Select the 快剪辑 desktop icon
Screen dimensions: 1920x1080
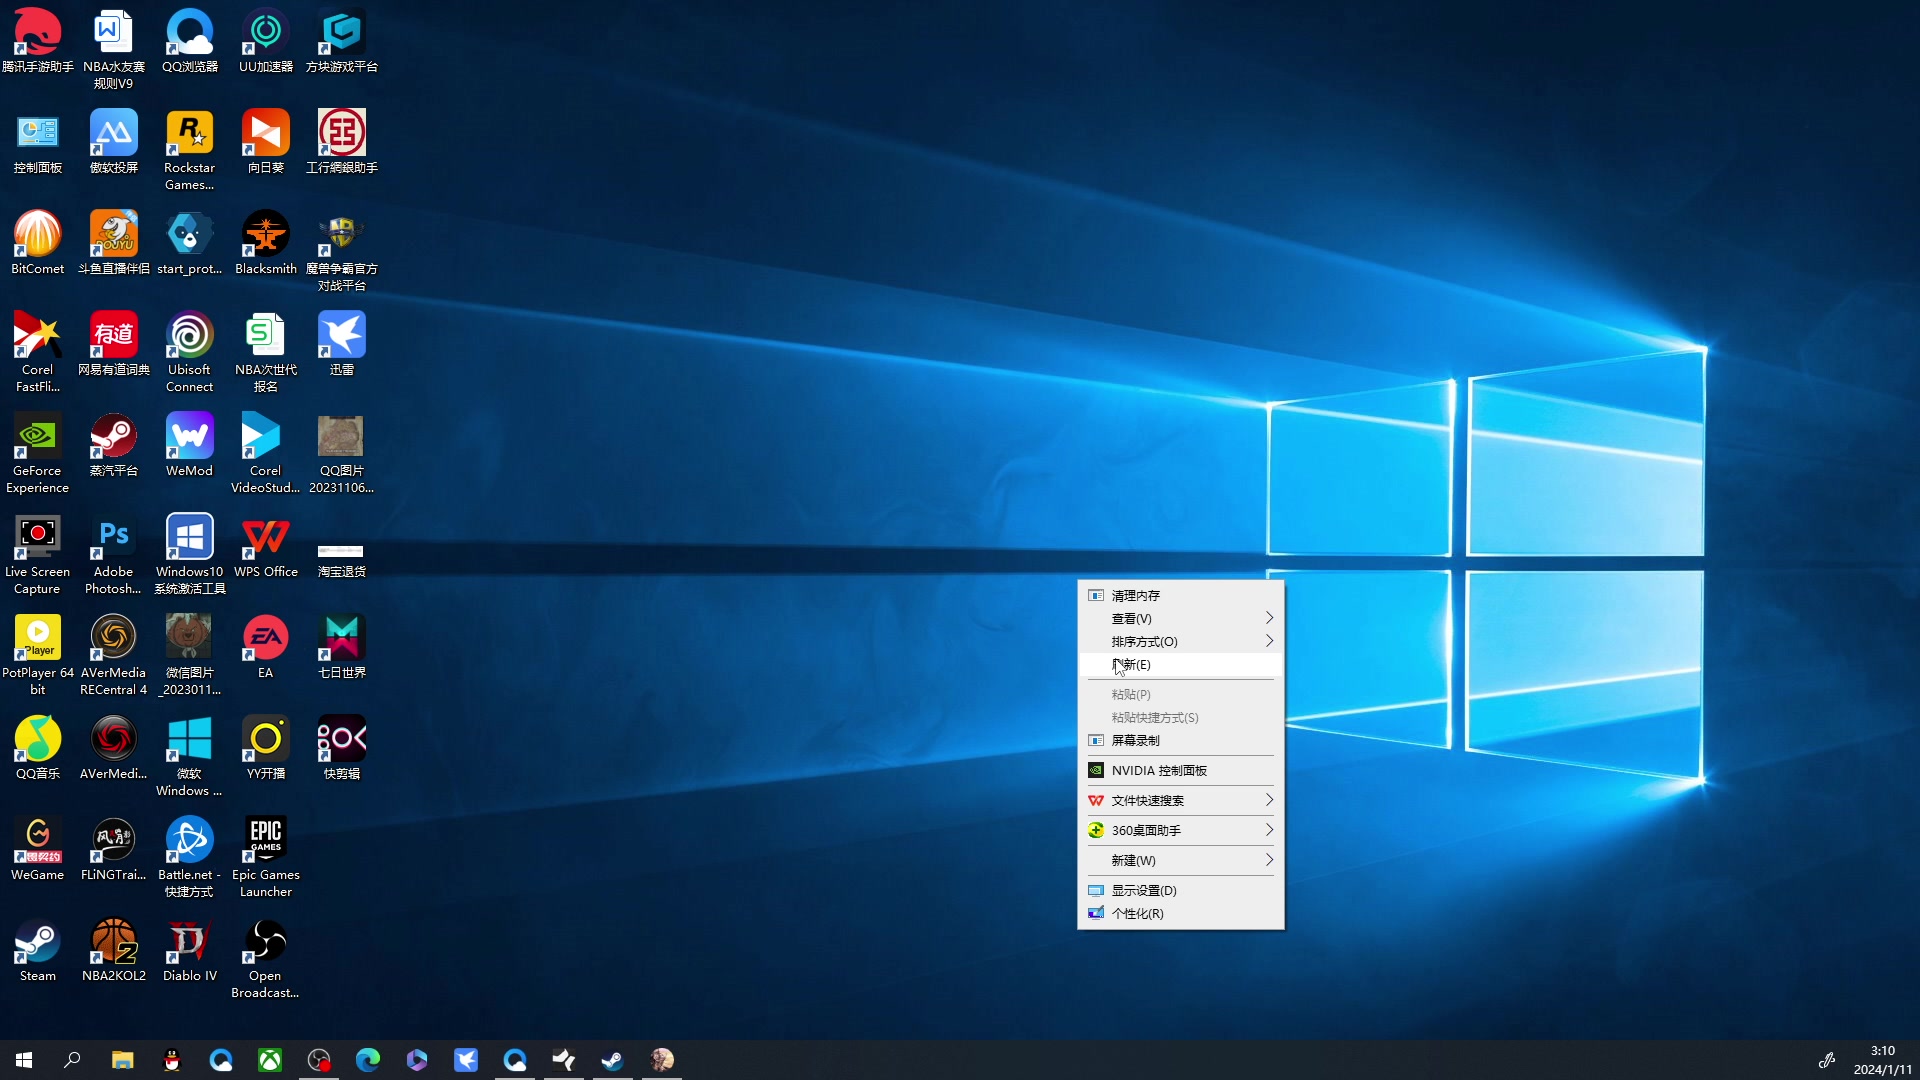342,748
